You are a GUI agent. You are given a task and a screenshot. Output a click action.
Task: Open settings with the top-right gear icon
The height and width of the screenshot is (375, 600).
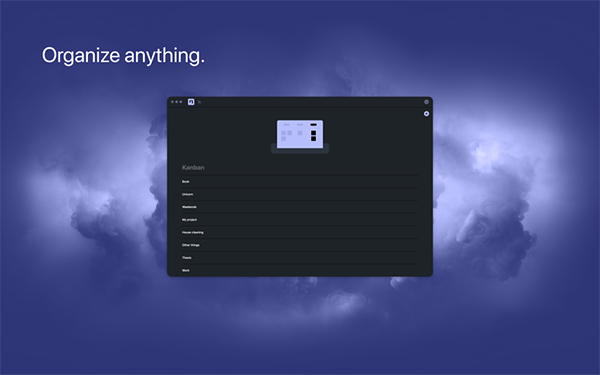tap(426, 102)
